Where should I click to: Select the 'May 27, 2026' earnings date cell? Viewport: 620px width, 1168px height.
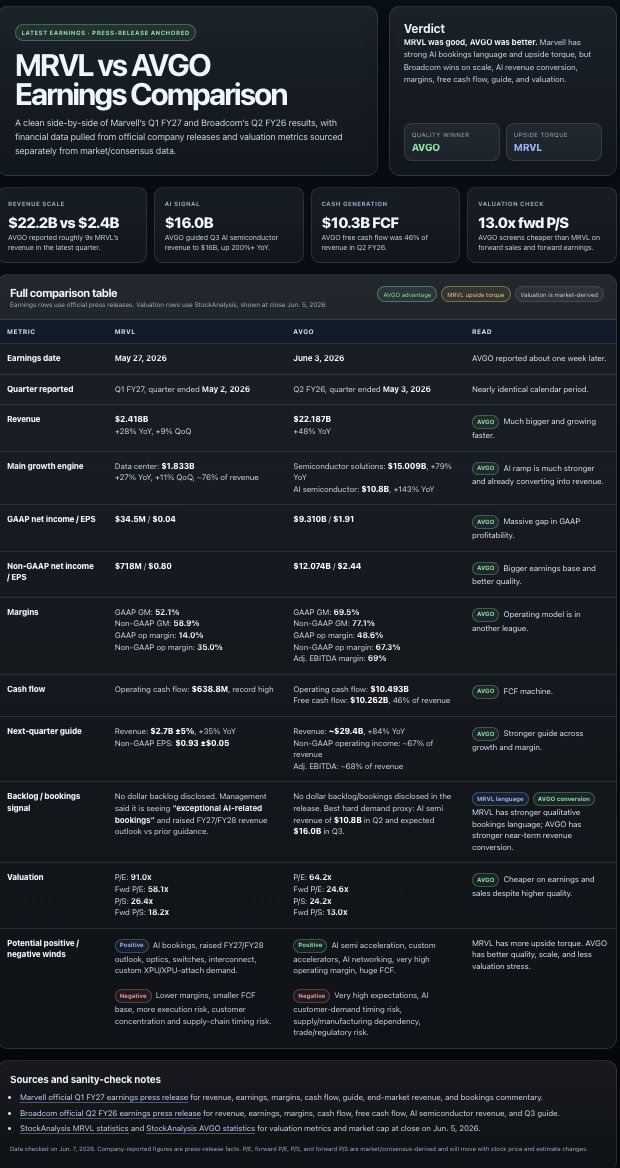(x=141, y=358)
